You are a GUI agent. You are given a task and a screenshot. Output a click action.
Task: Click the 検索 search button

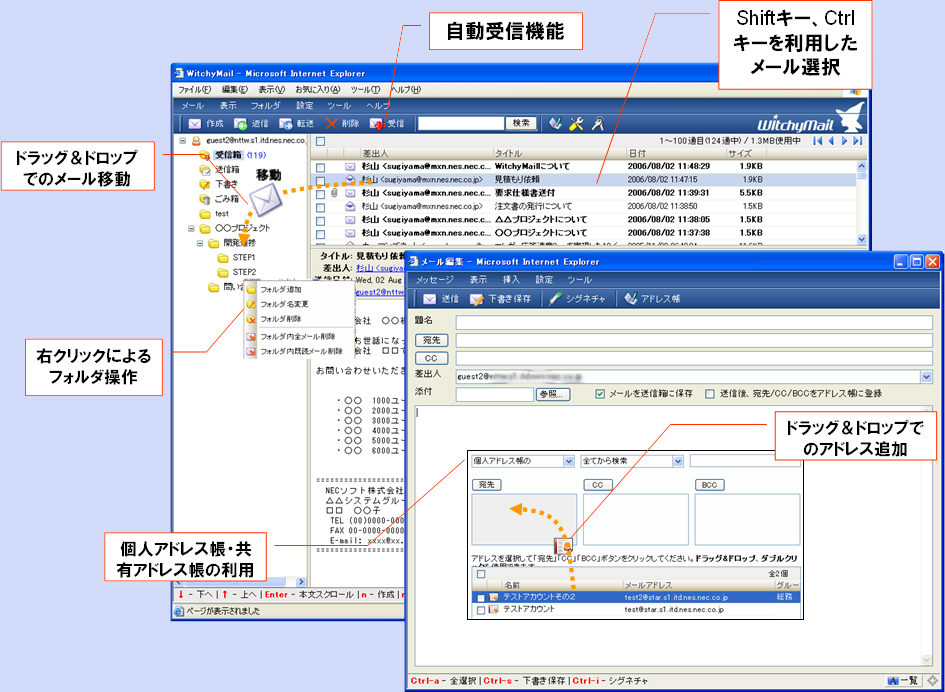tap(521, 123)
